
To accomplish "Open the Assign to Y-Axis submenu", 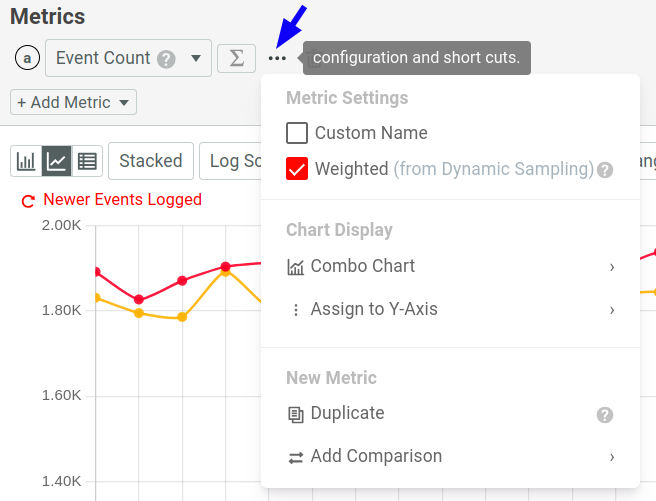I will (450, 309).
